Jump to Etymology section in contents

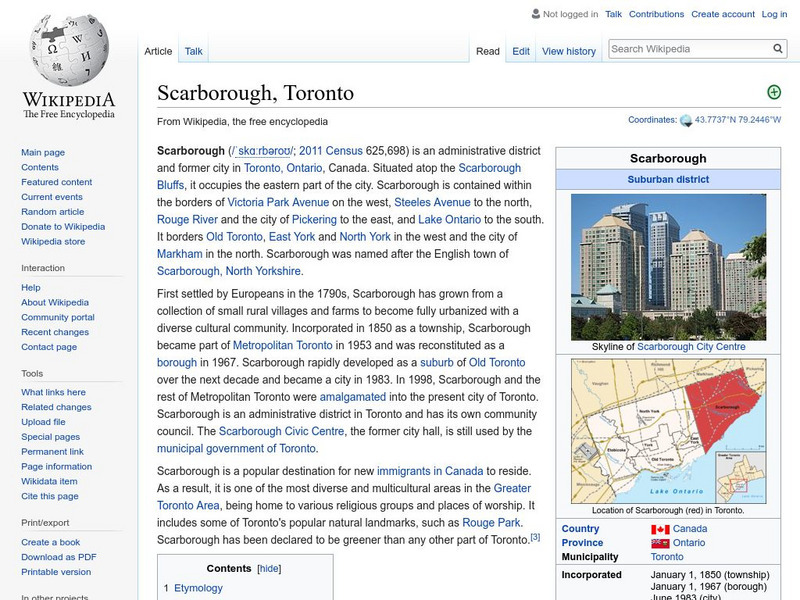pos(198,588)
